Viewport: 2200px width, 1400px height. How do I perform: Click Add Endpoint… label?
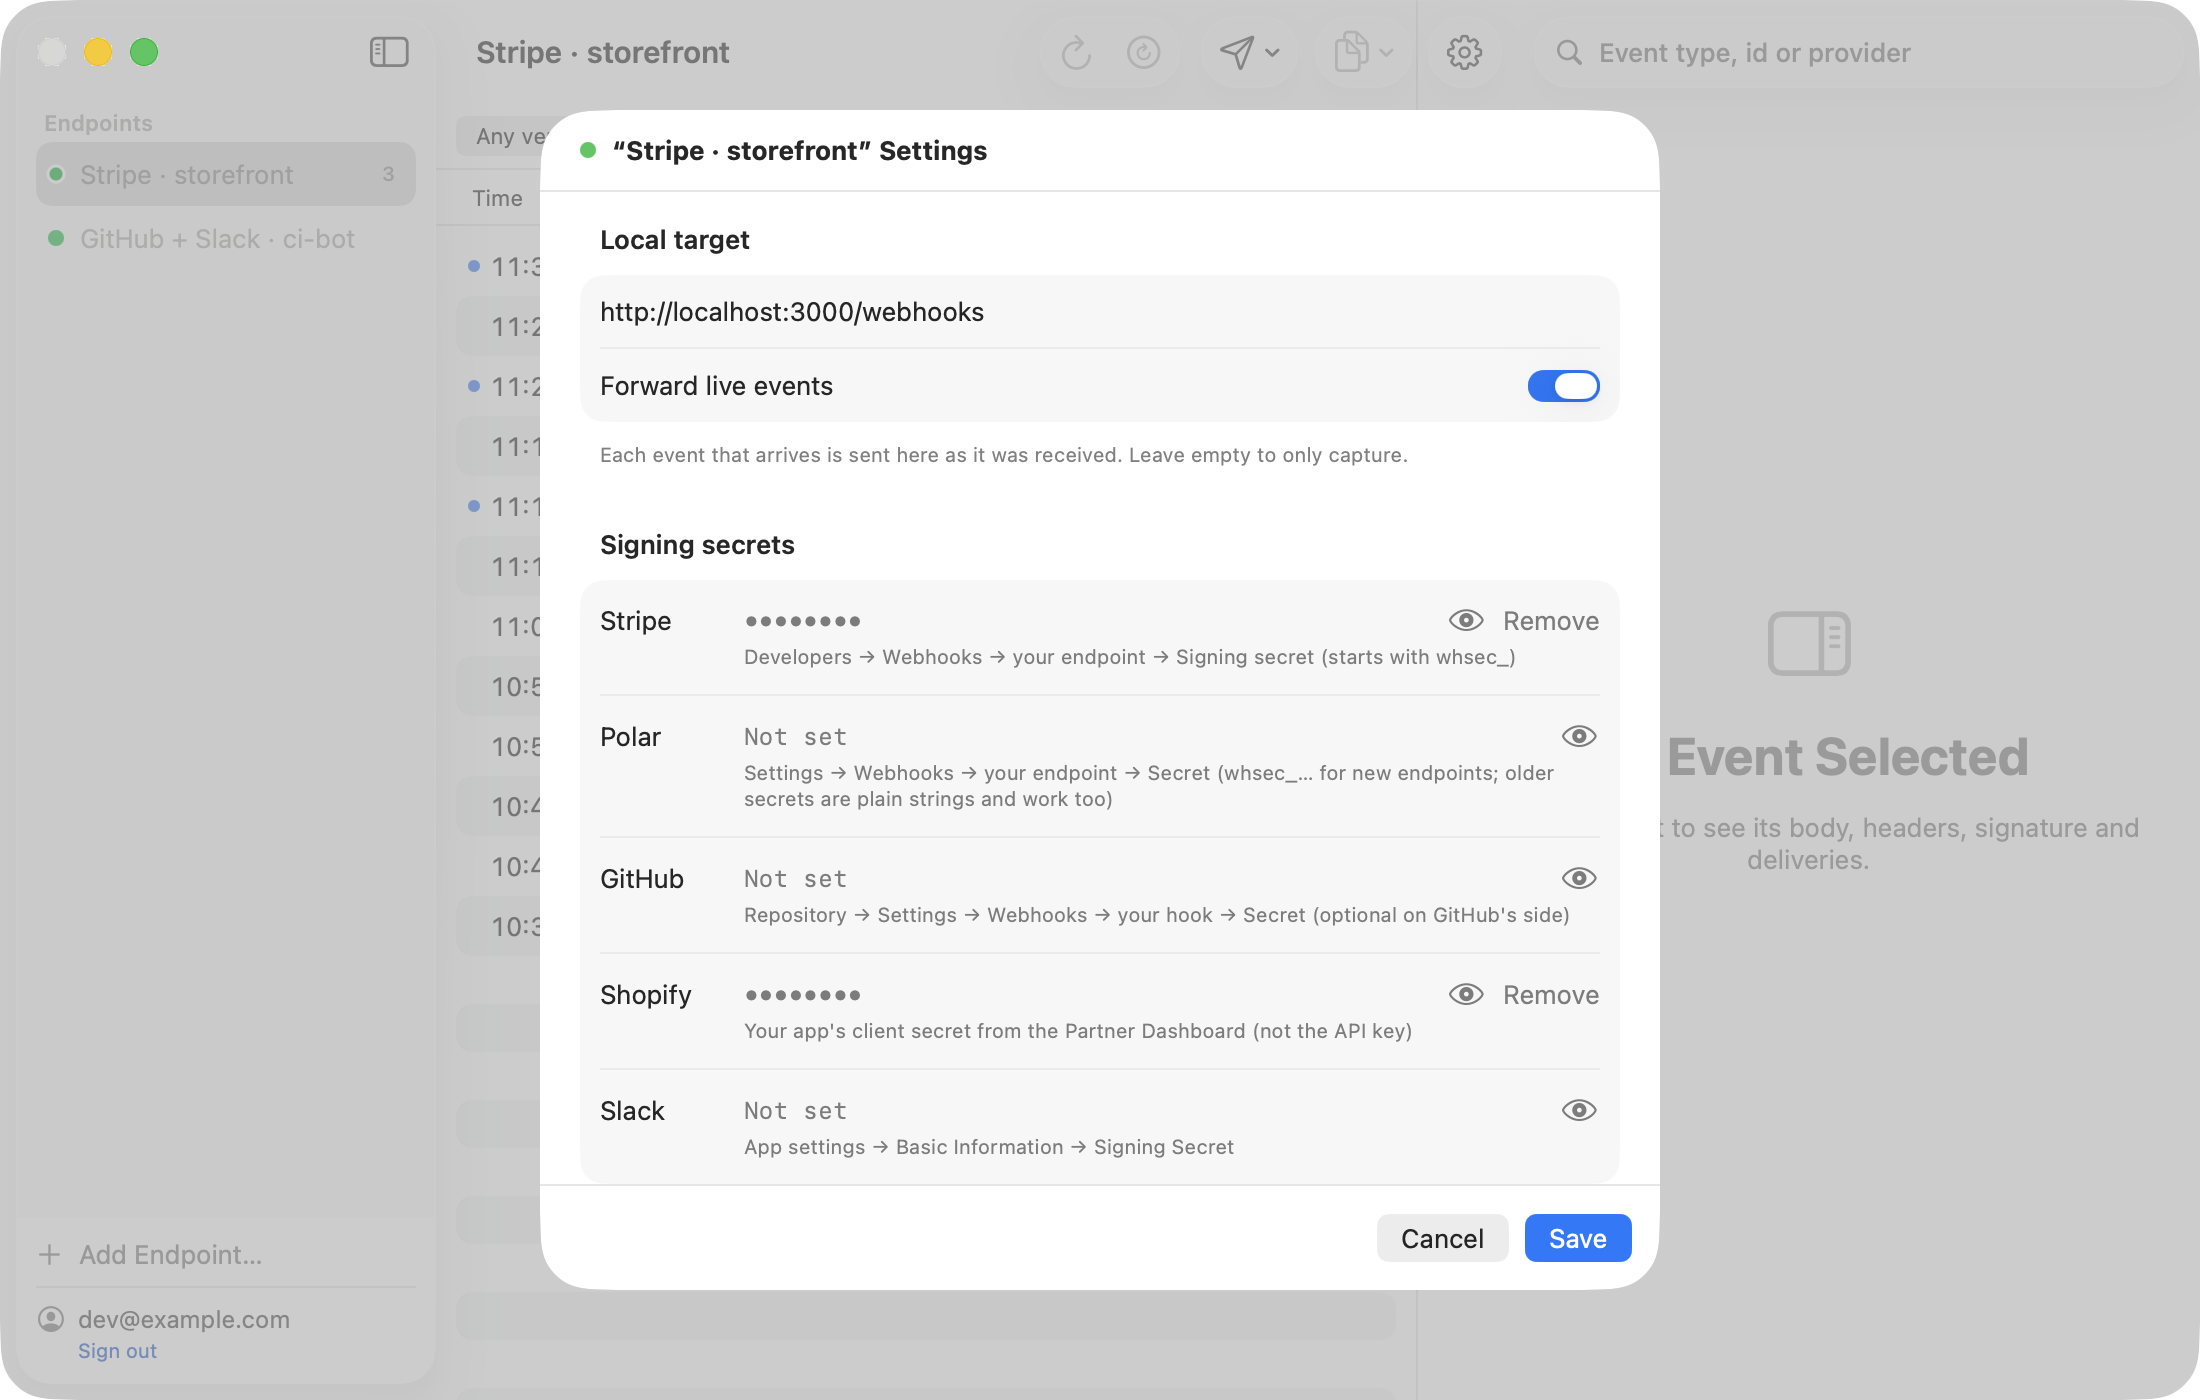[x=171, y=1254]
